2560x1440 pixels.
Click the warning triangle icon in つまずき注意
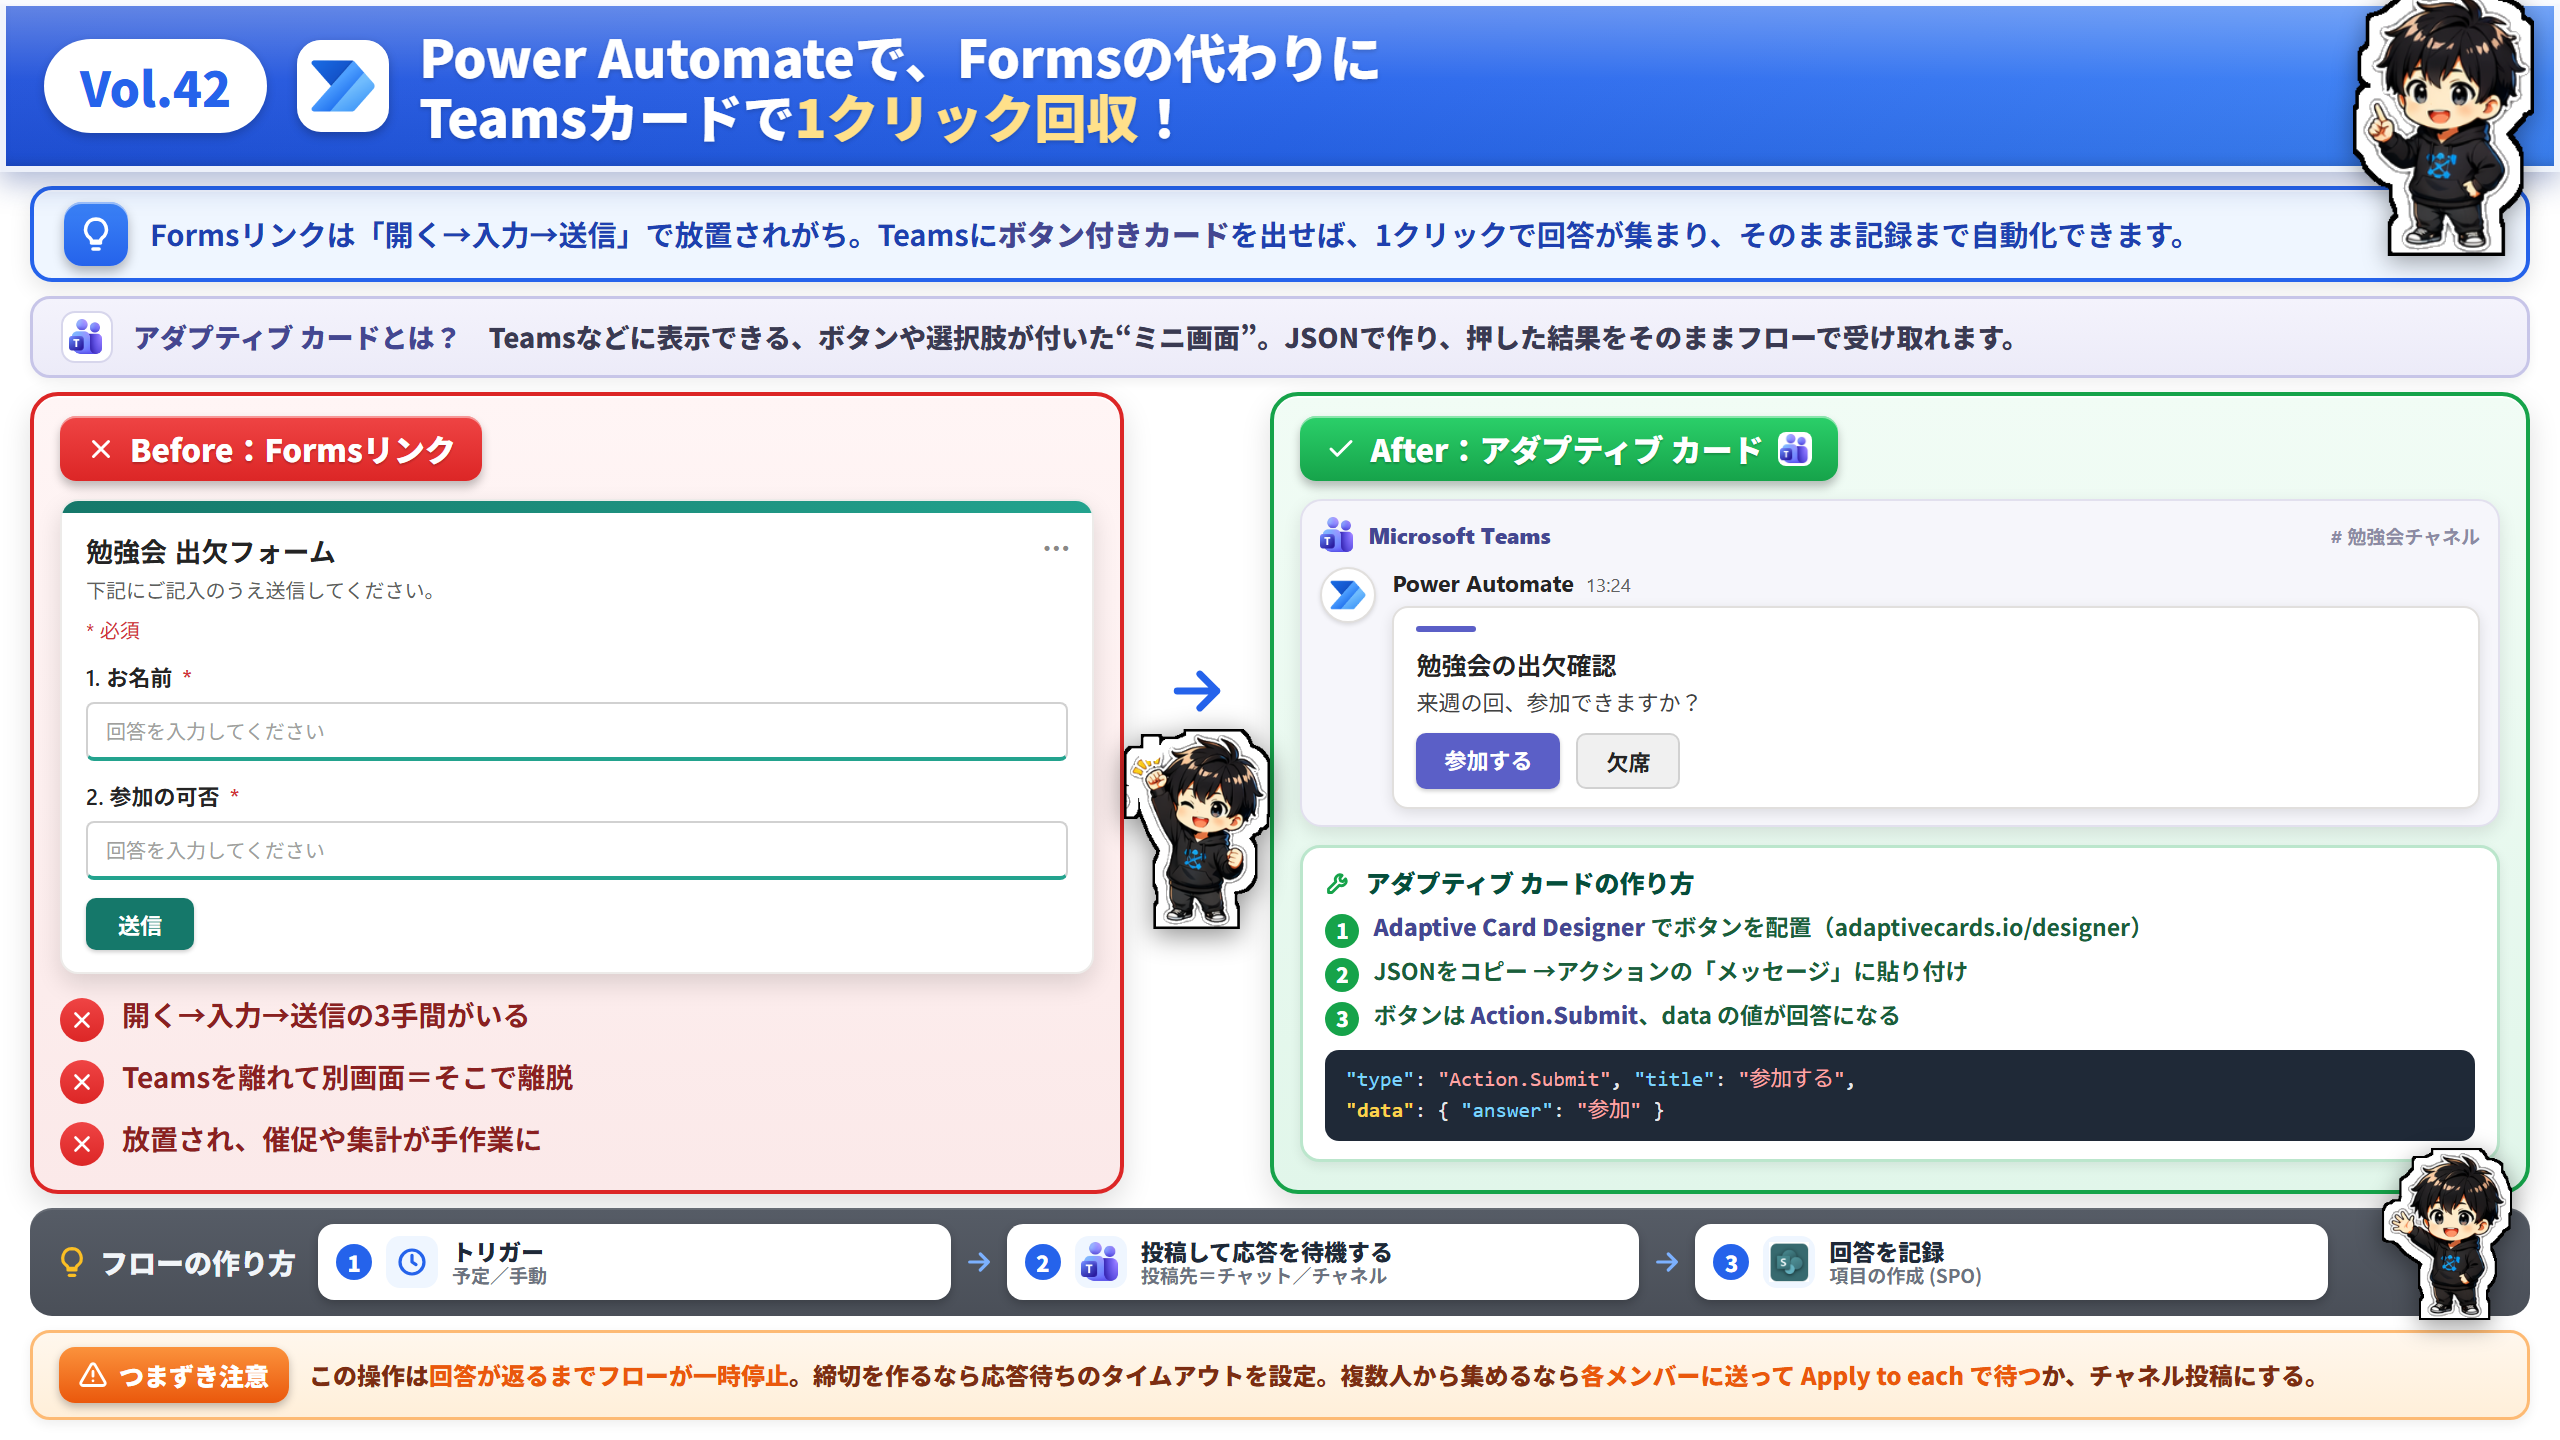click(x=93, y=1375)
